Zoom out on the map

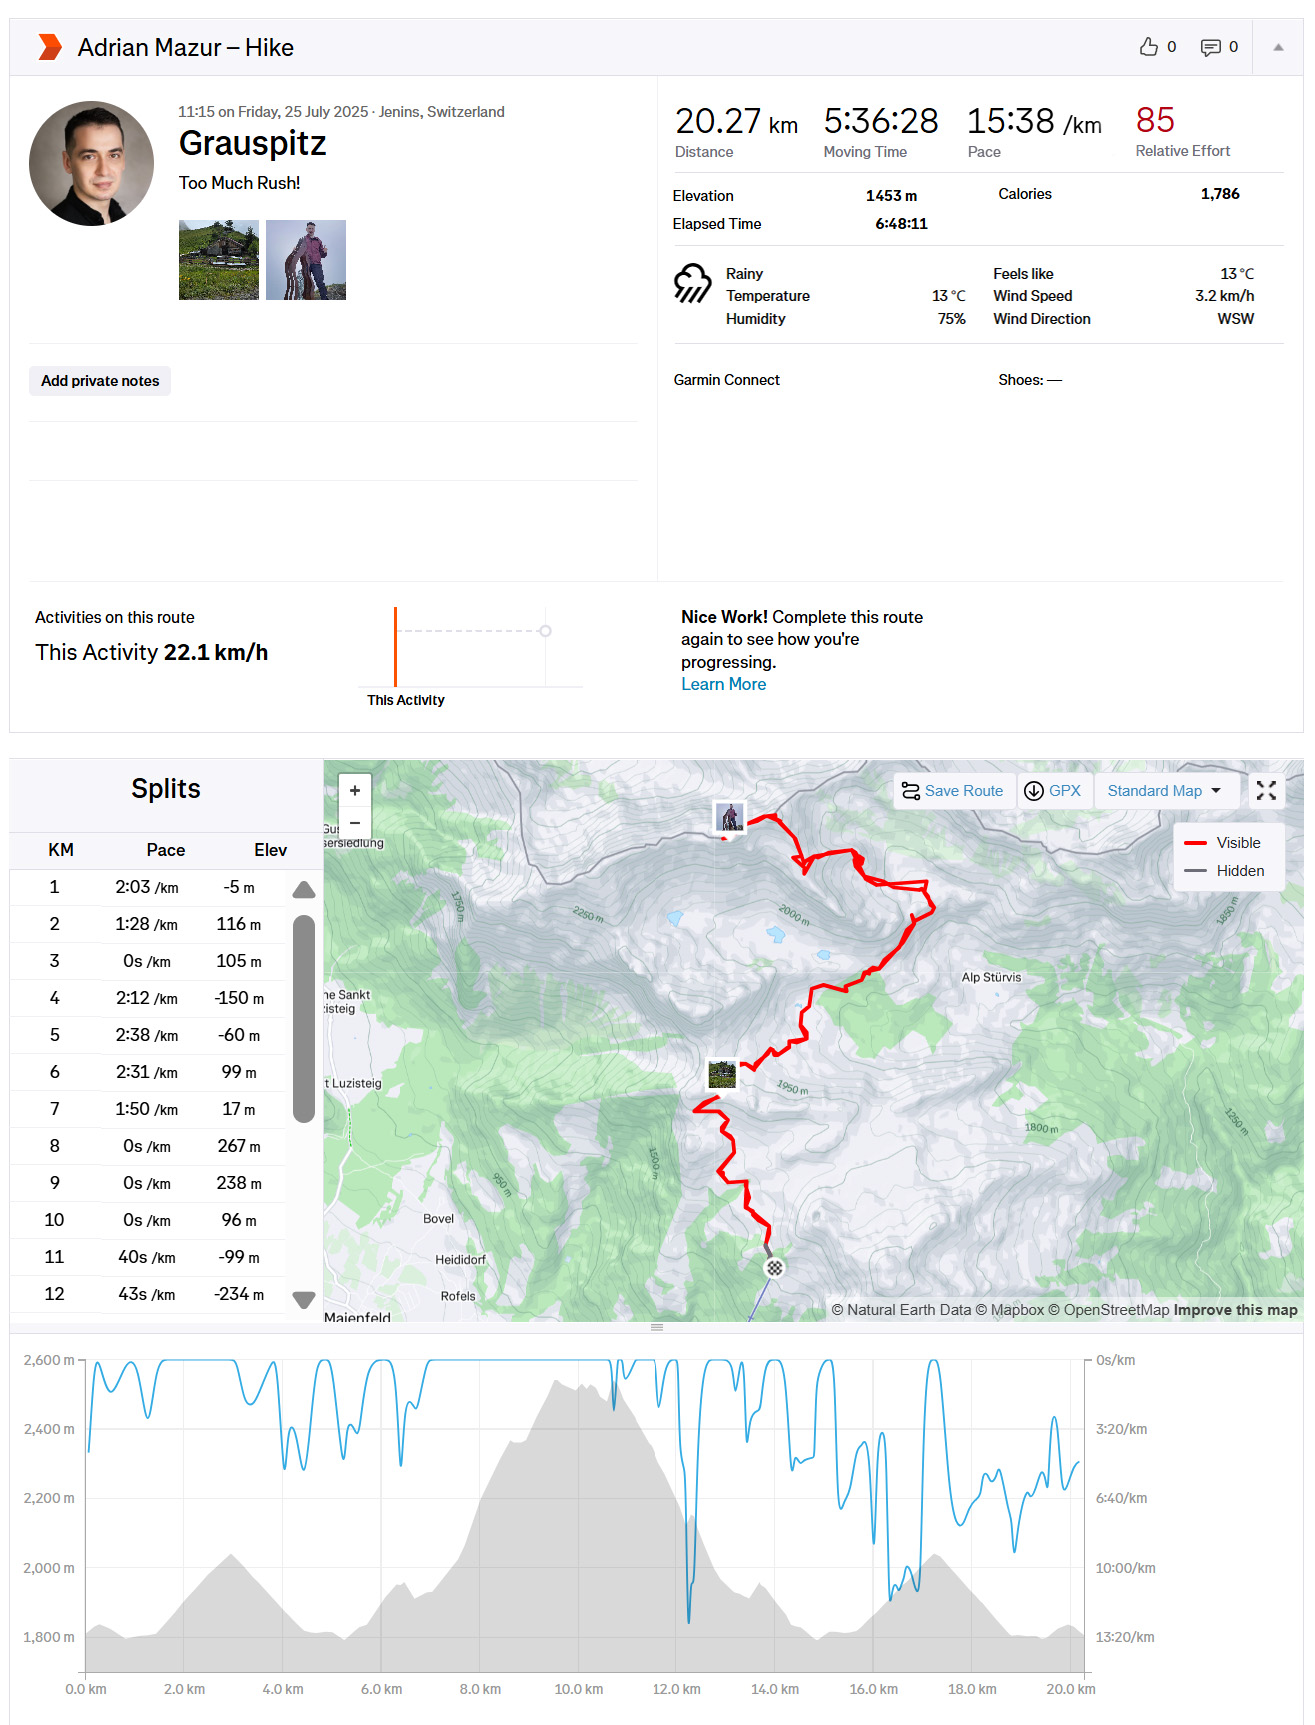pyautogui.click(x=355, y=822)
